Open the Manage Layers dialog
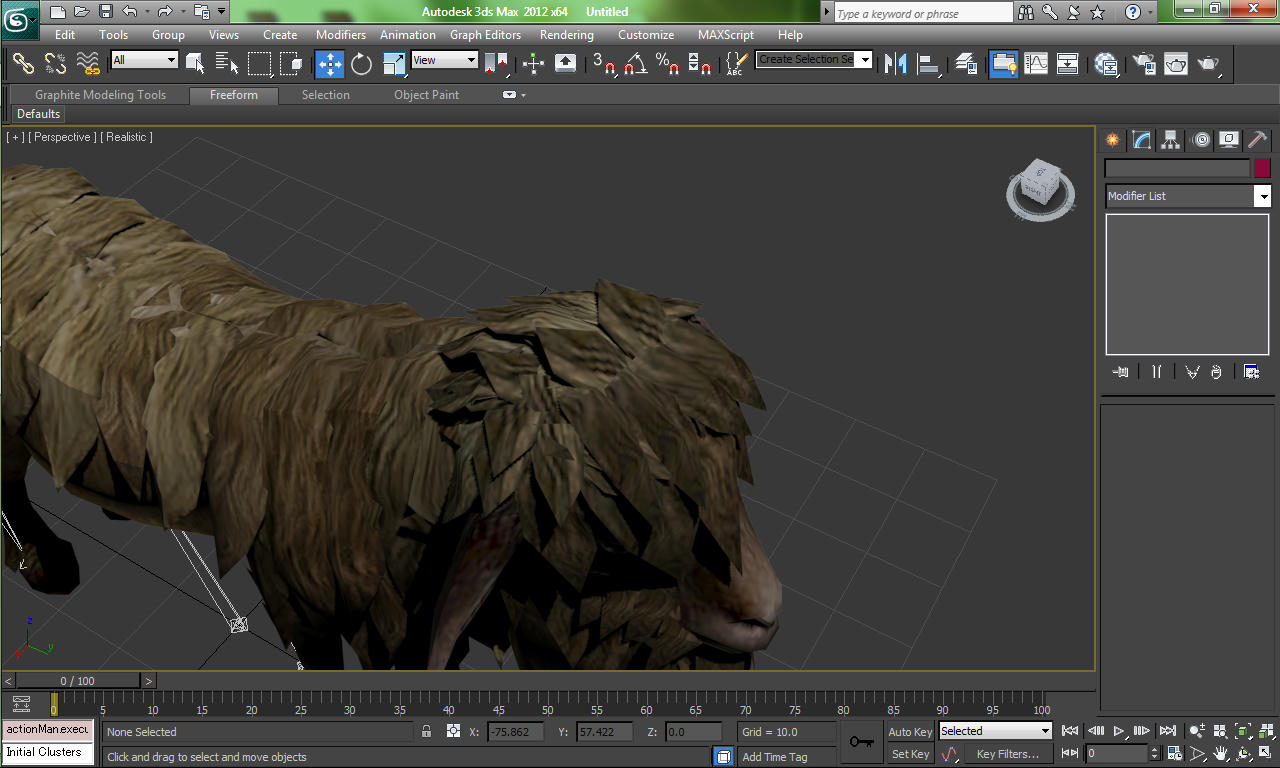The width and height of the screenshot is (1280, 768). pyautogui.click(x=966, y=63)
